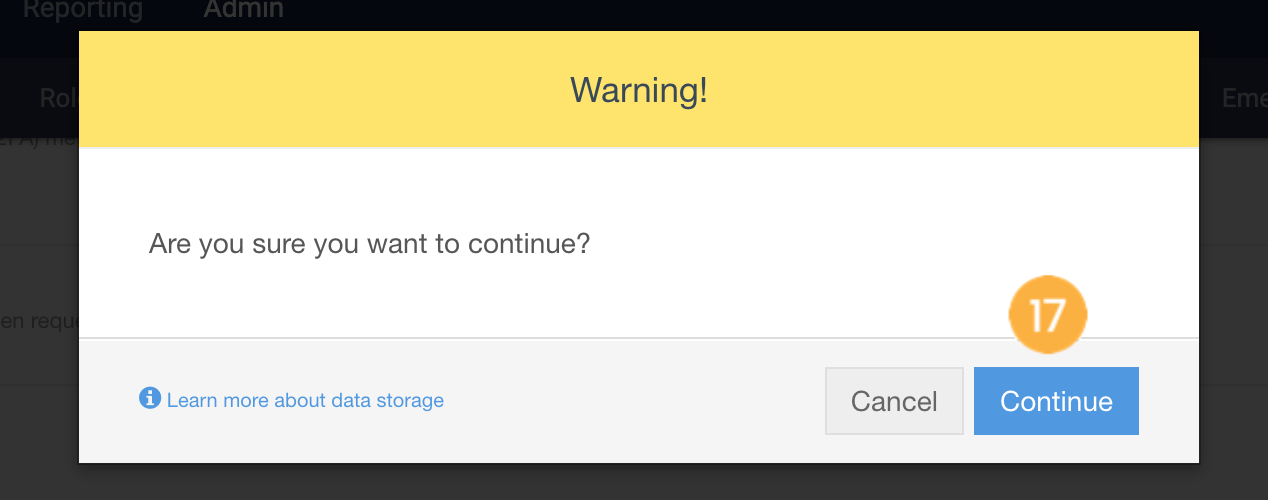Image resolution: width=1268 pixels, height=500 pixels.
Task: Select the partially hidden Rol tab
Action: [x=58, y=97]
